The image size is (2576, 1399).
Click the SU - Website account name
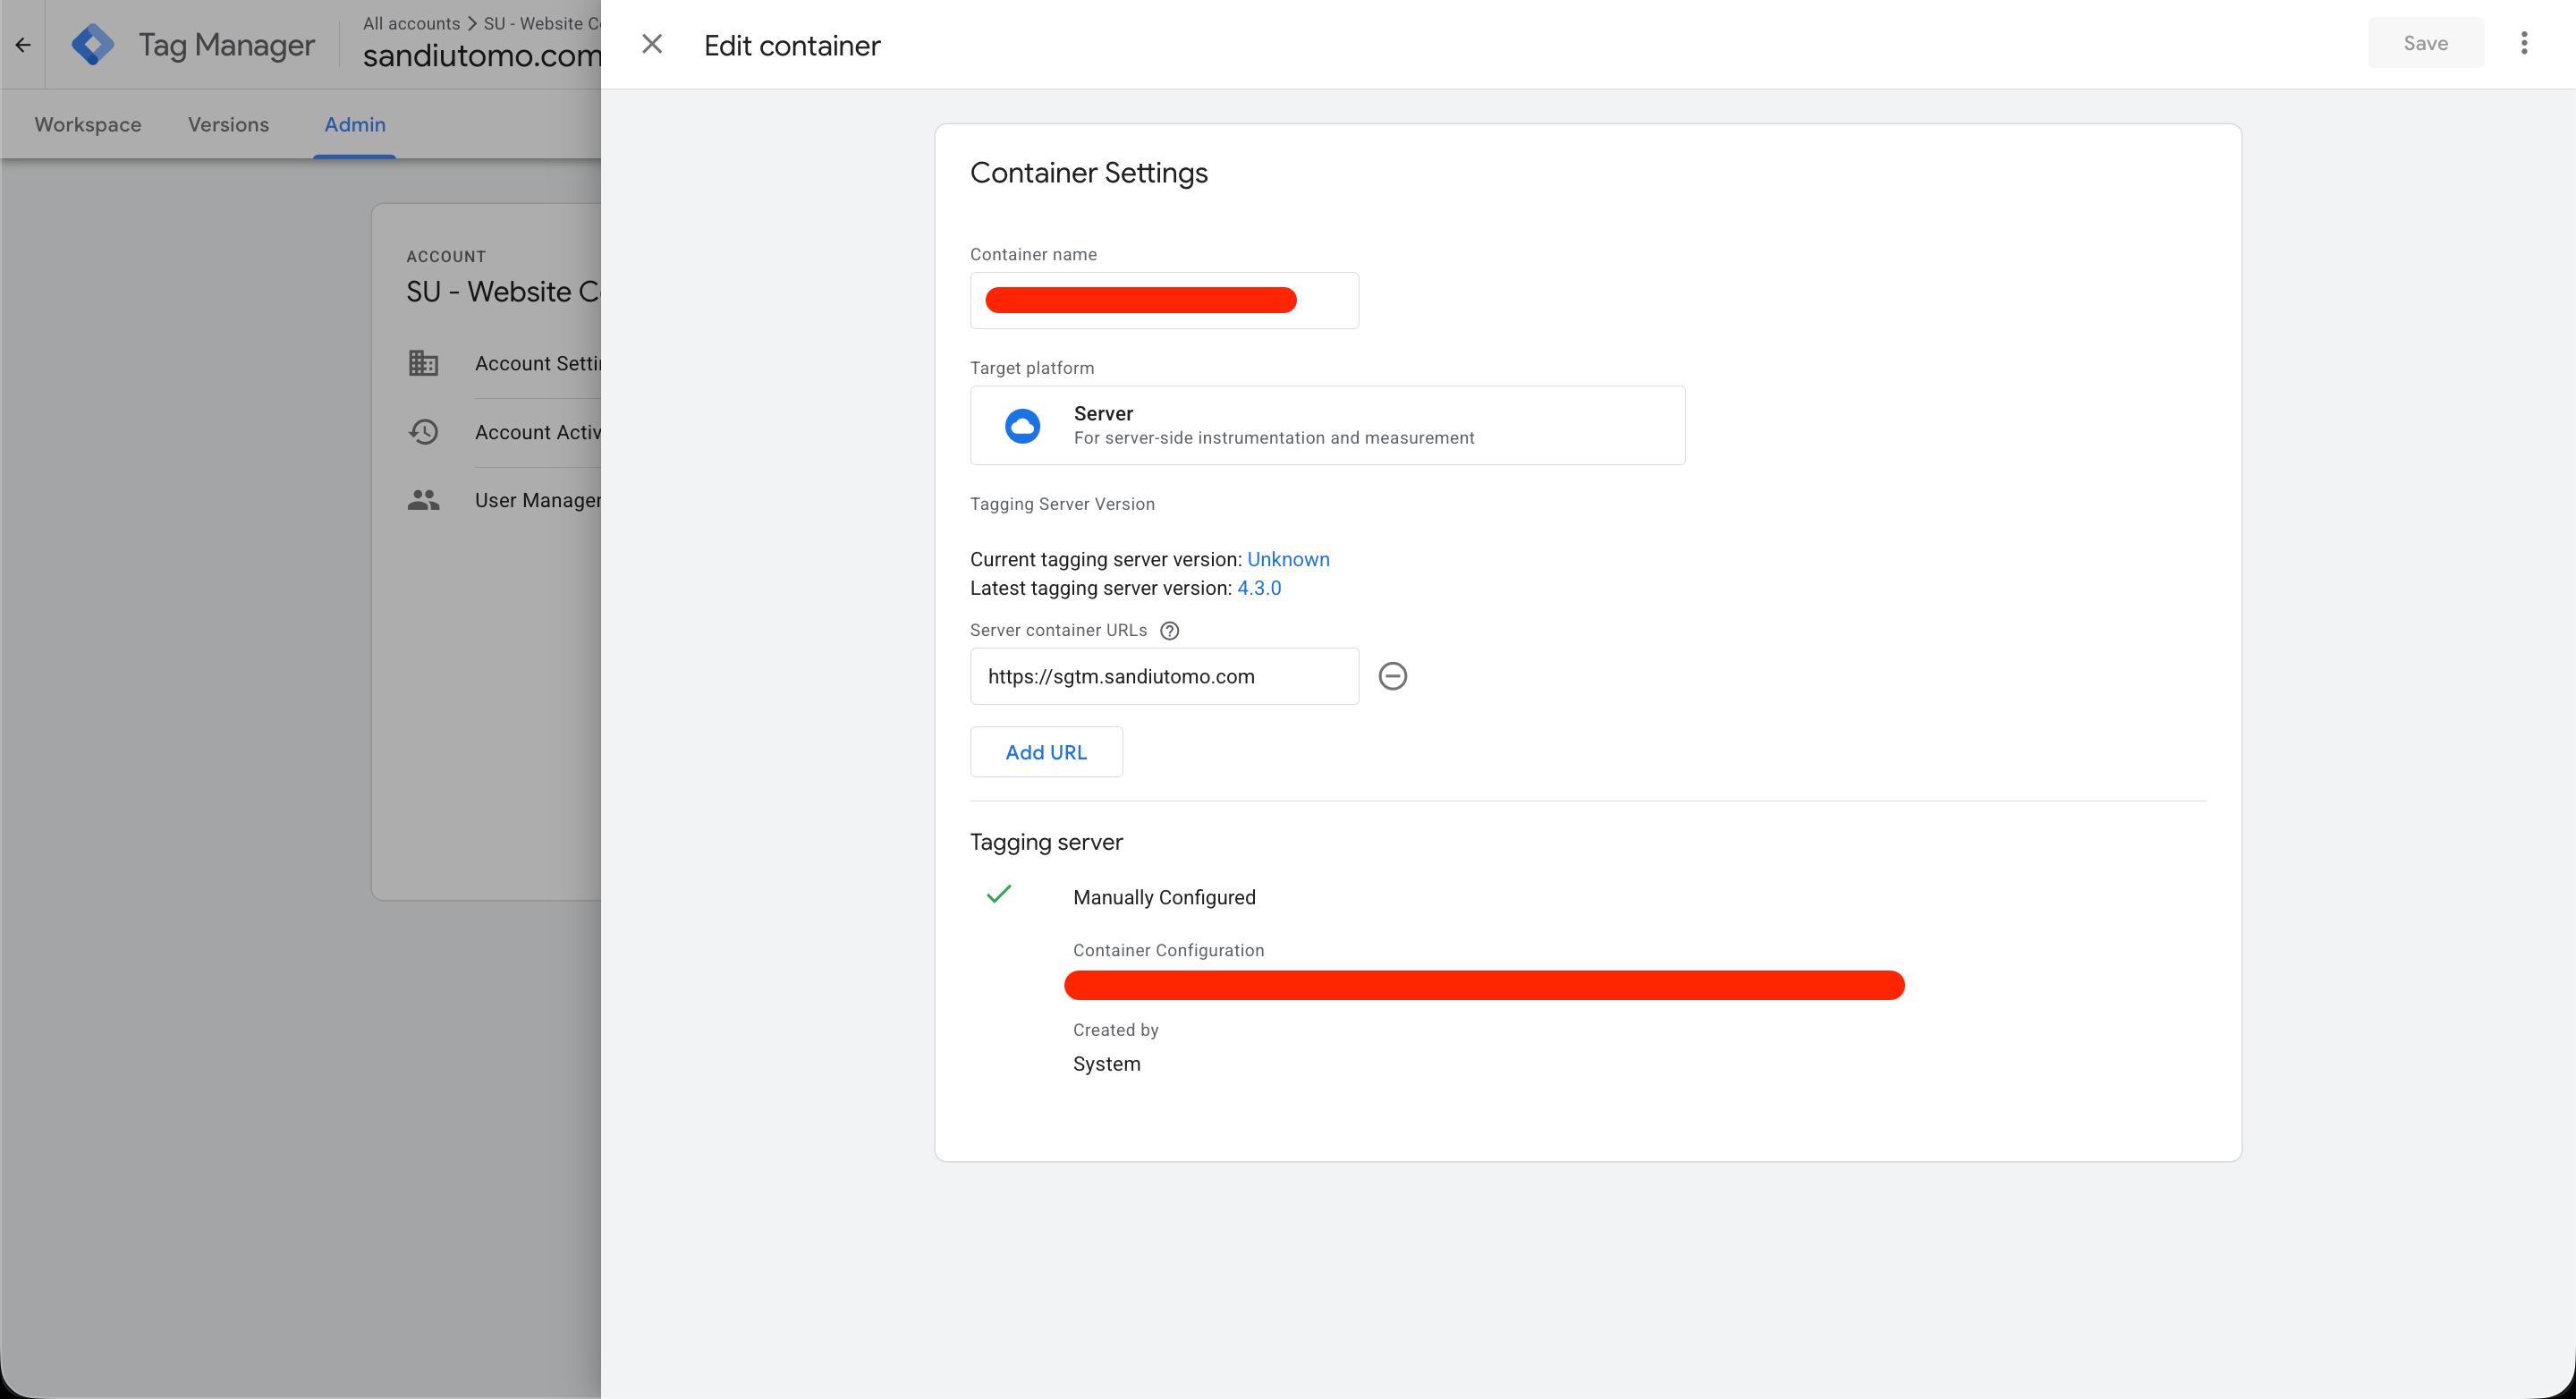pos(503,292)
